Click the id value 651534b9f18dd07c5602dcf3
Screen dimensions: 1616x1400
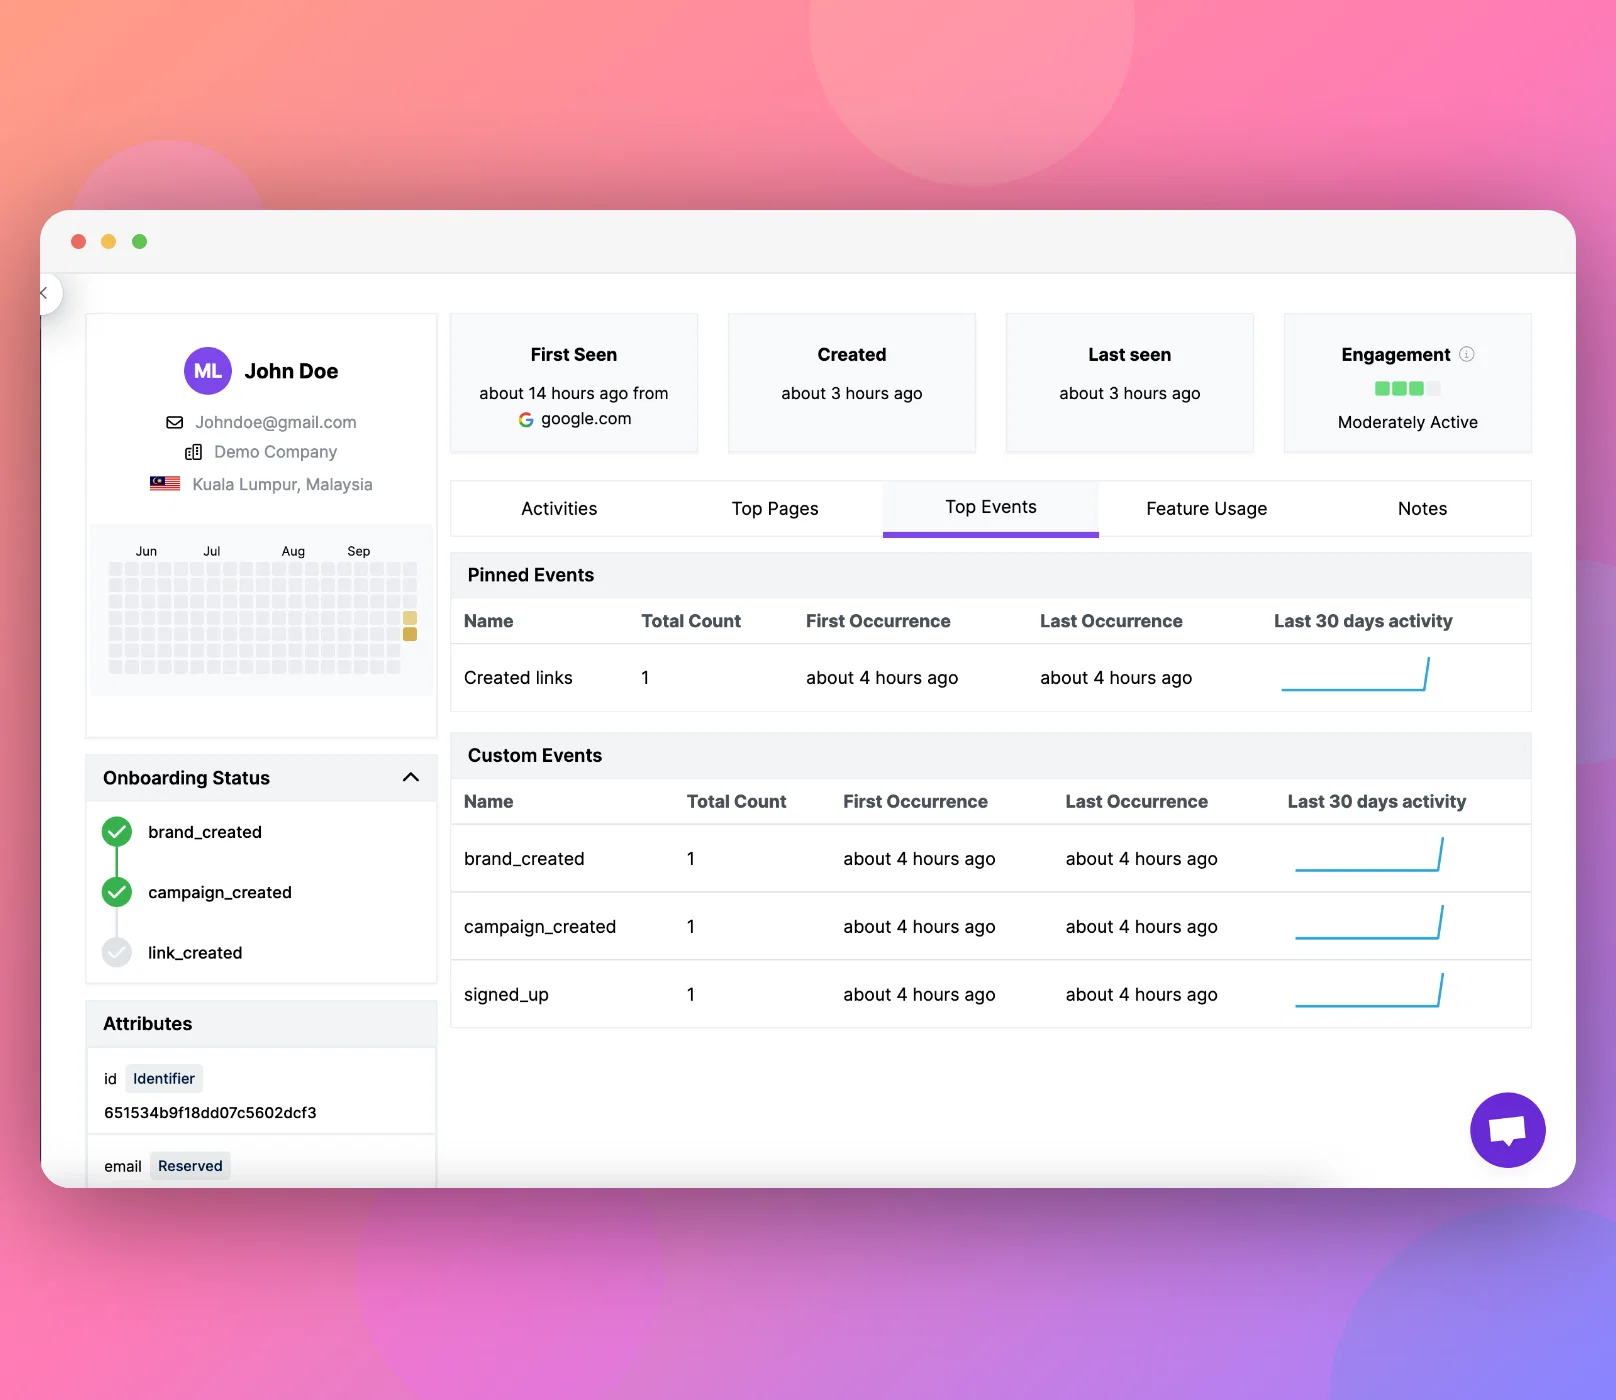click(x=210, y=1112)
